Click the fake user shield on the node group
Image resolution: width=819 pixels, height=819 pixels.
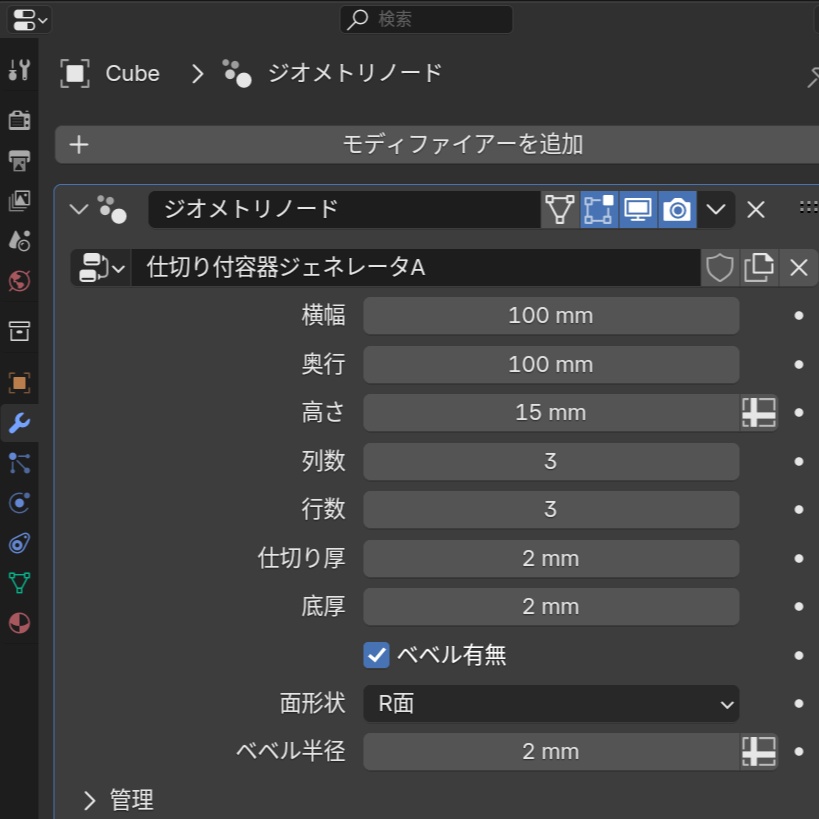click(x=719, y=267)
